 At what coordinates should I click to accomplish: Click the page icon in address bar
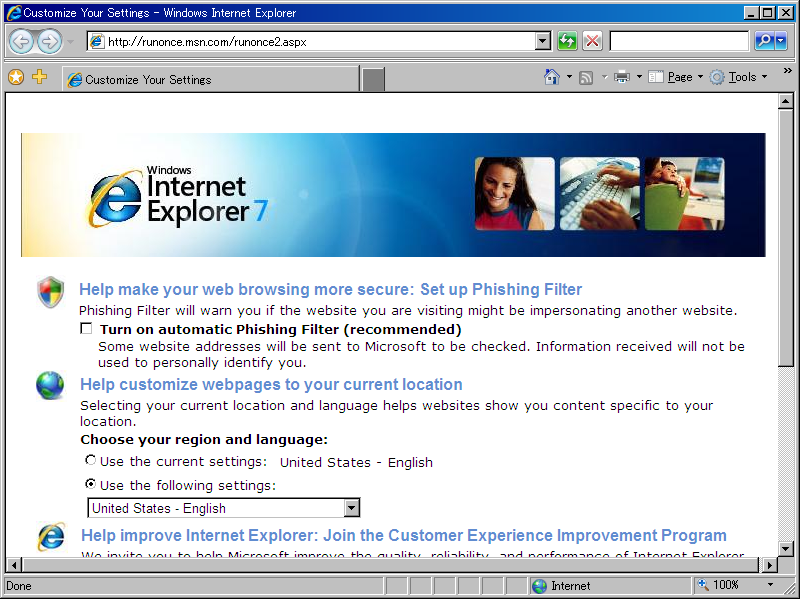point(96,41)
